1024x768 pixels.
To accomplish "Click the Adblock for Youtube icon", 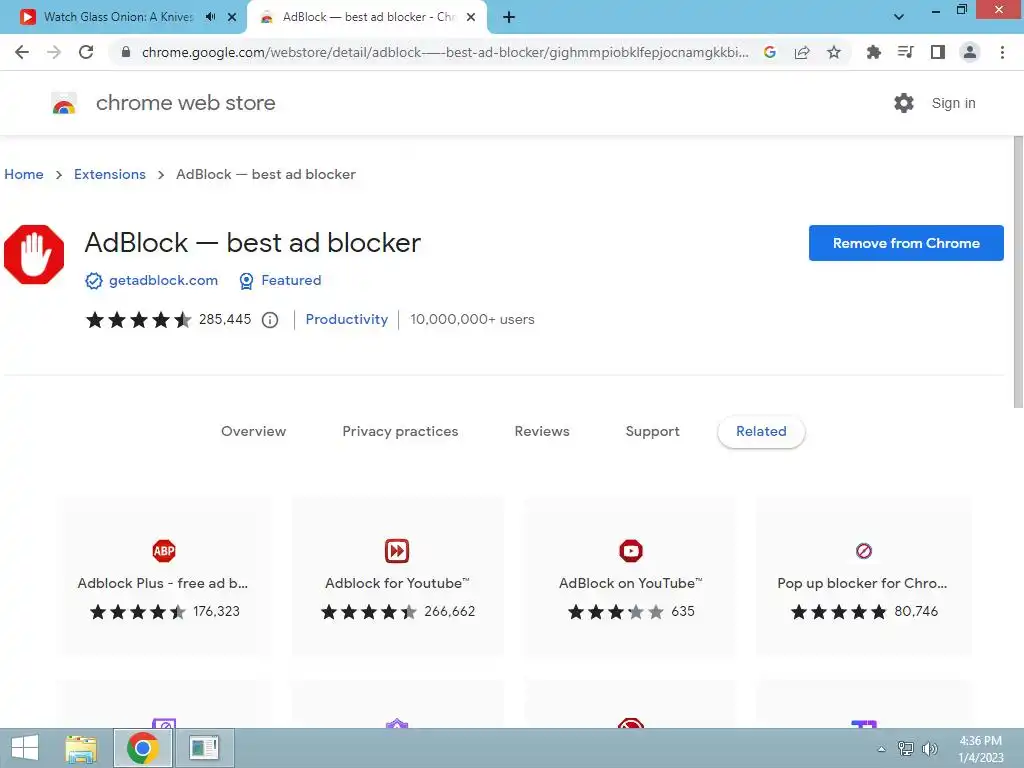I will [397, 551].
